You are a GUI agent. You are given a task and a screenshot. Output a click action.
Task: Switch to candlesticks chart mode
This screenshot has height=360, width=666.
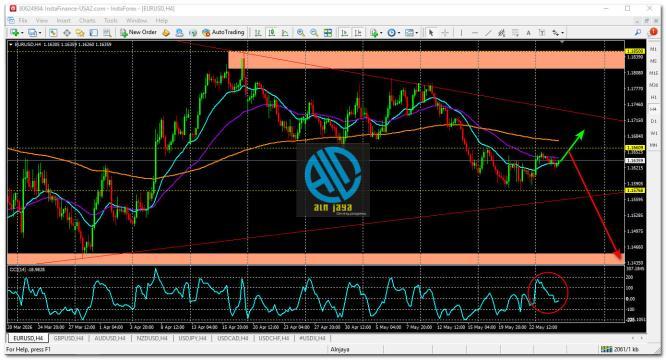(271, 33)
